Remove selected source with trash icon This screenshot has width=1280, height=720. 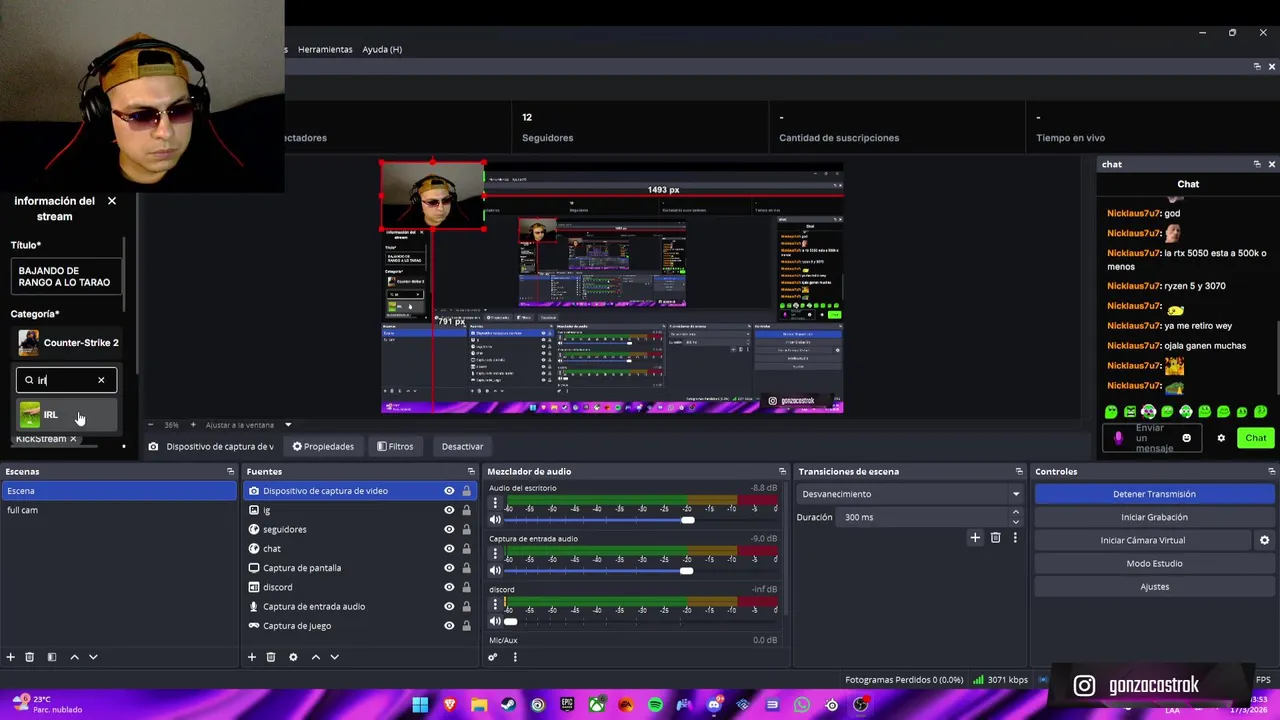tap(270, 657)
